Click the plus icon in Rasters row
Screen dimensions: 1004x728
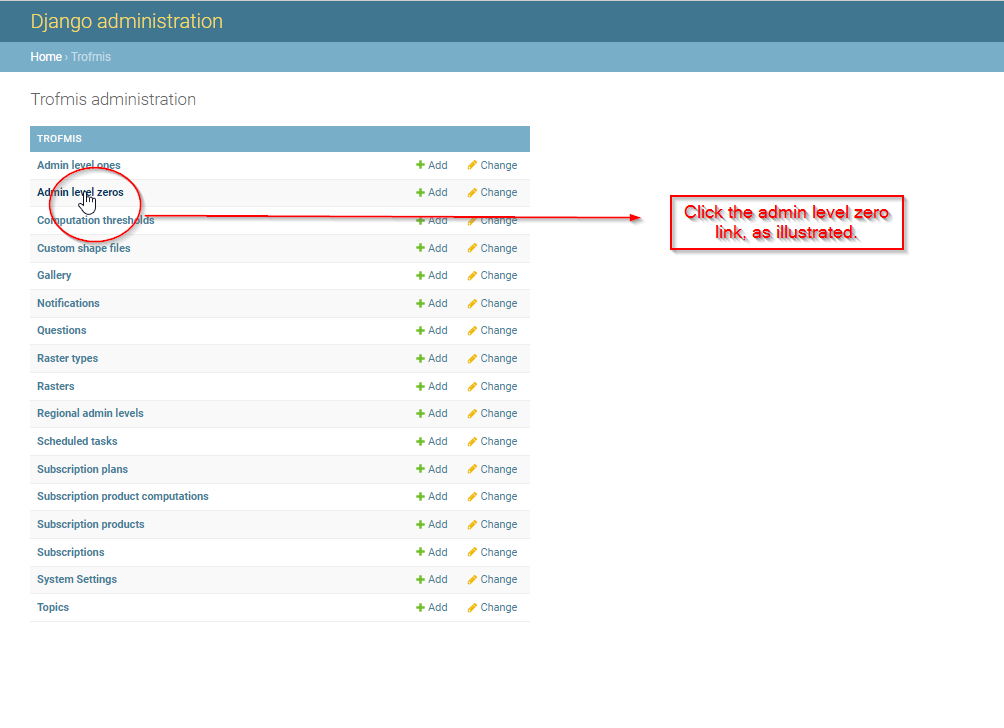point(420,387)
